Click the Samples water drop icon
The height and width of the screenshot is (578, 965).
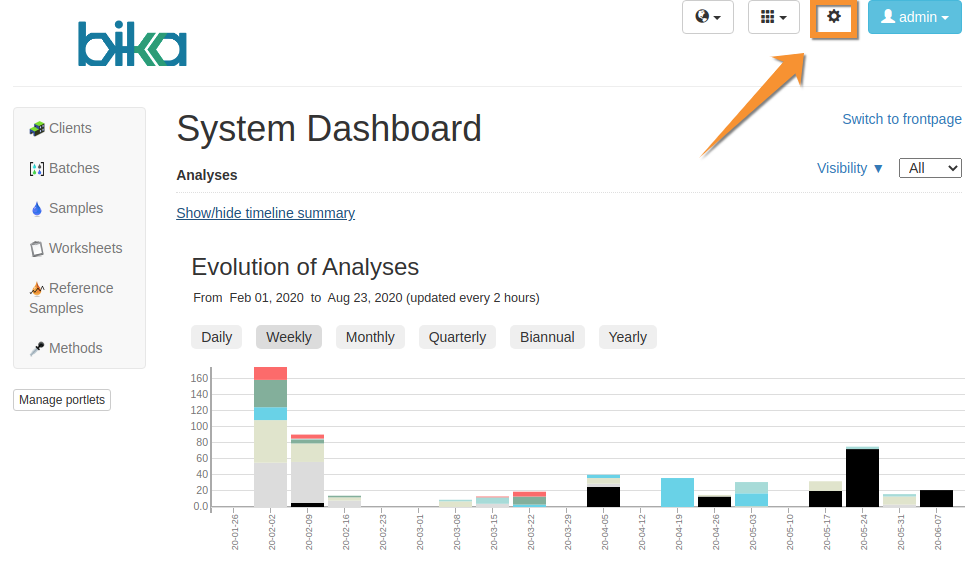click(x=37, y=209)
